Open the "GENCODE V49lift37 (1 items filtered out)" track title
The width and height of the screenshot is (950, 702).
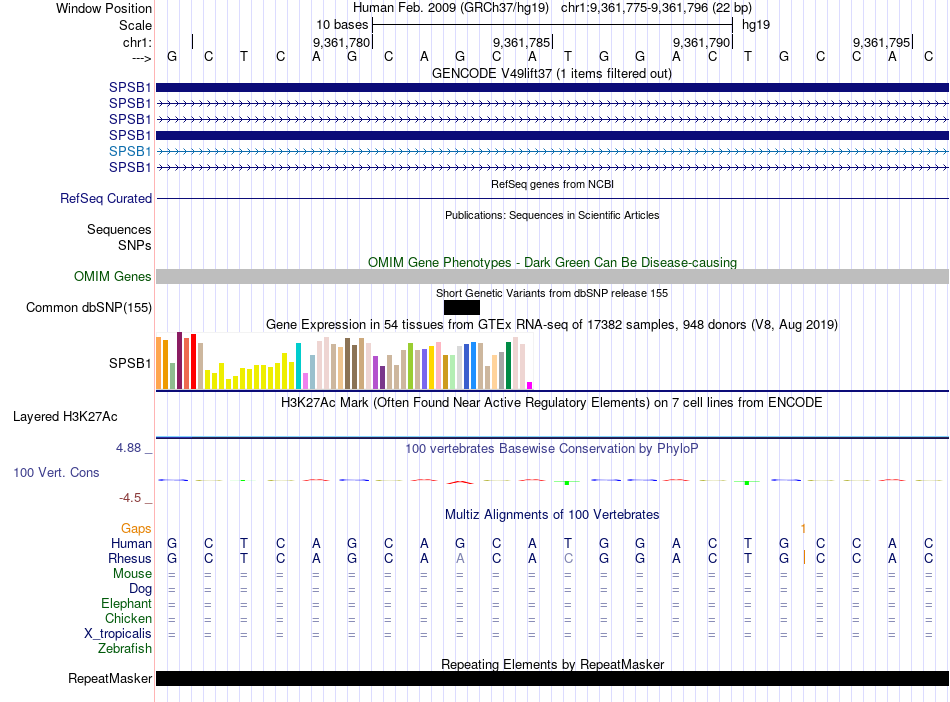pyautogui.click(x=552, y=73)
